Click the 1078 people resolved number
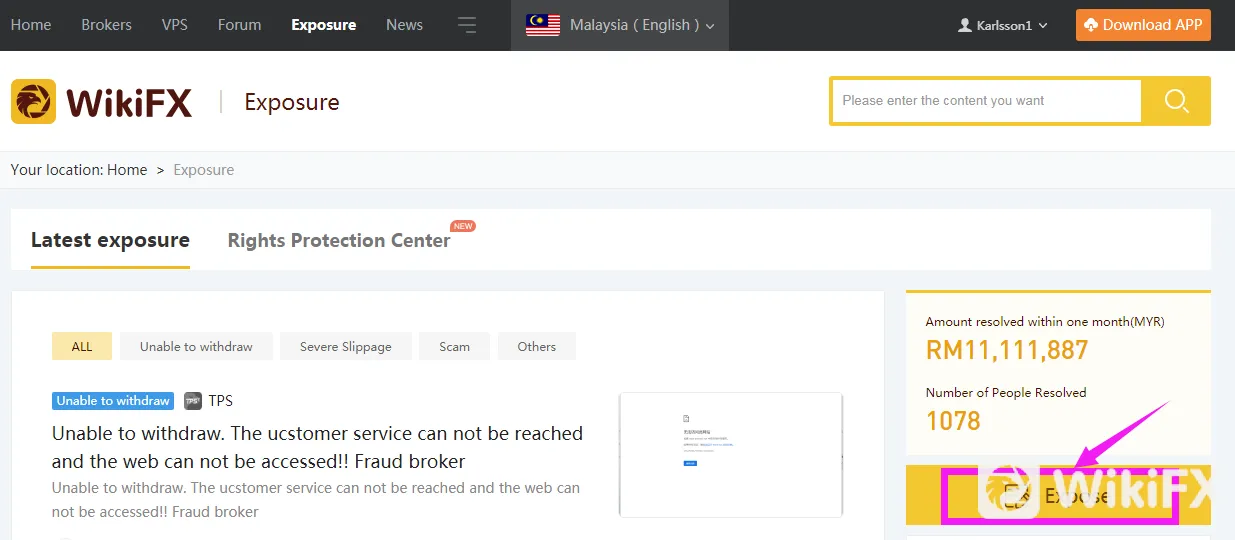 (x=953, y=420)
